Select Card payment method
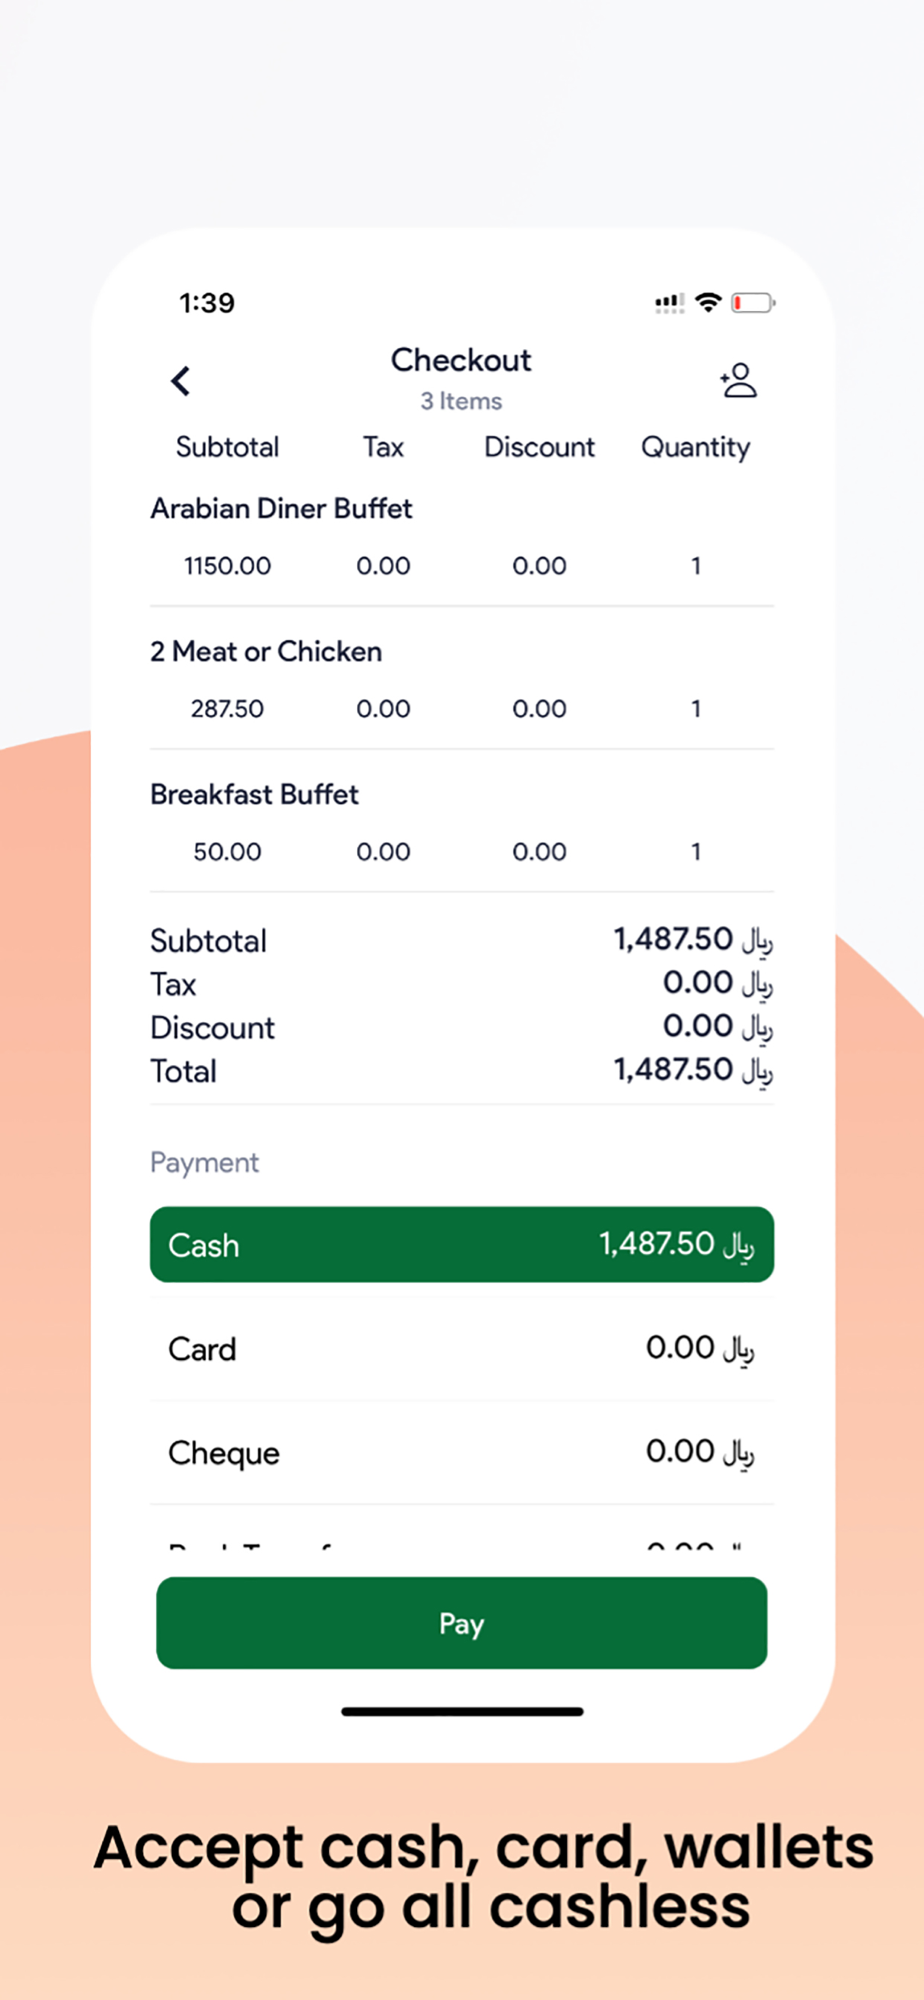The height and width of the screenshot is (2000, 924). point(462,1348)
